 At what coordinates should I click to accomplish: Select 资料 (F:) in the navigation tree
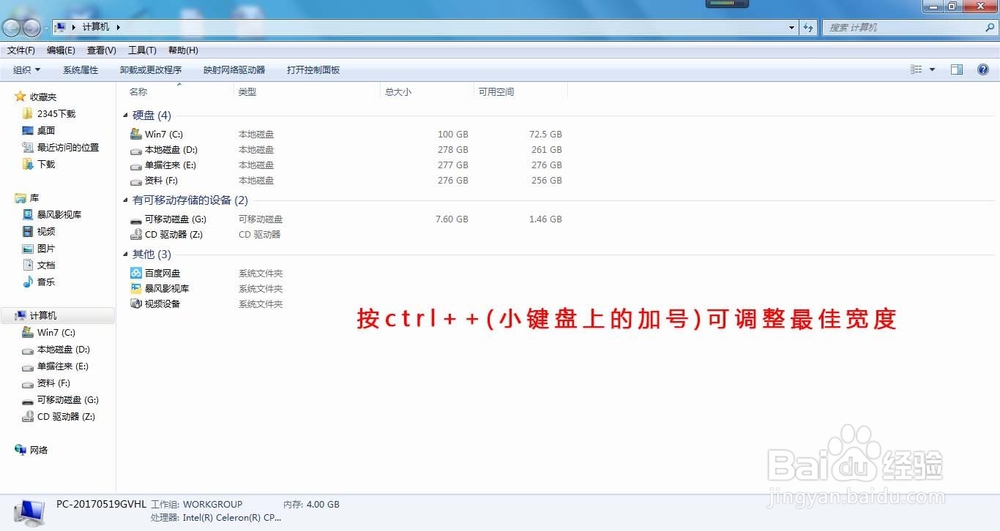pyautogui.click(x=54, y=383)
